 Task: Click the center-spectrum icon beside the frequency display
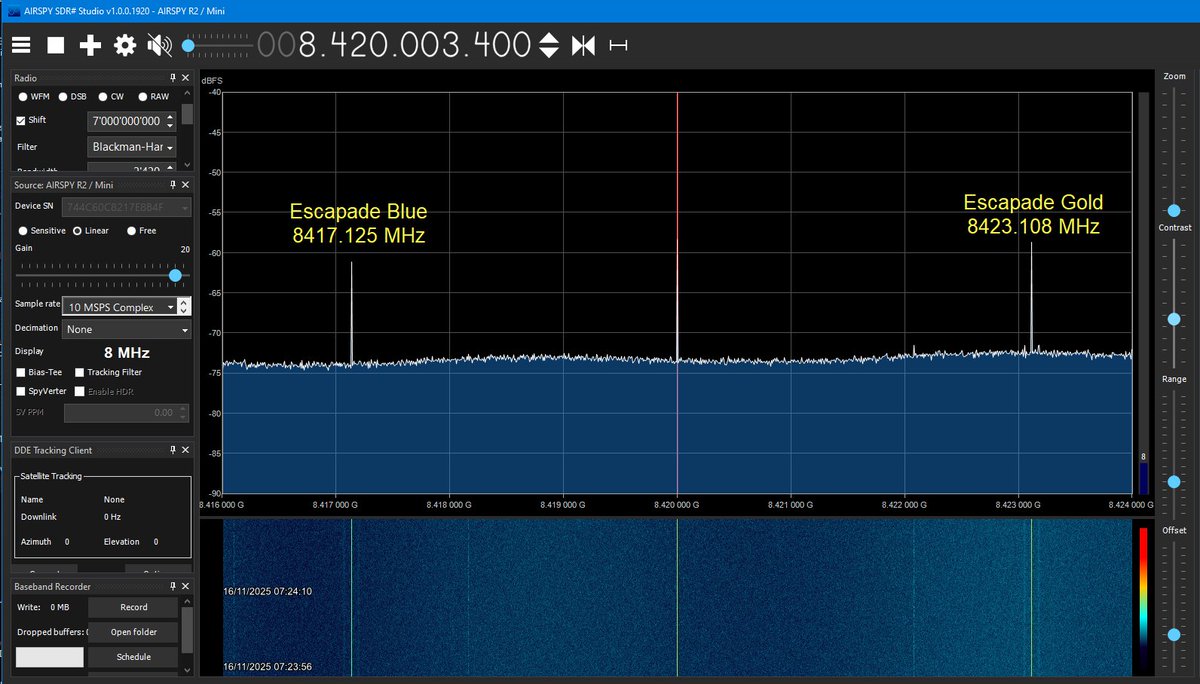coord(583,44)
